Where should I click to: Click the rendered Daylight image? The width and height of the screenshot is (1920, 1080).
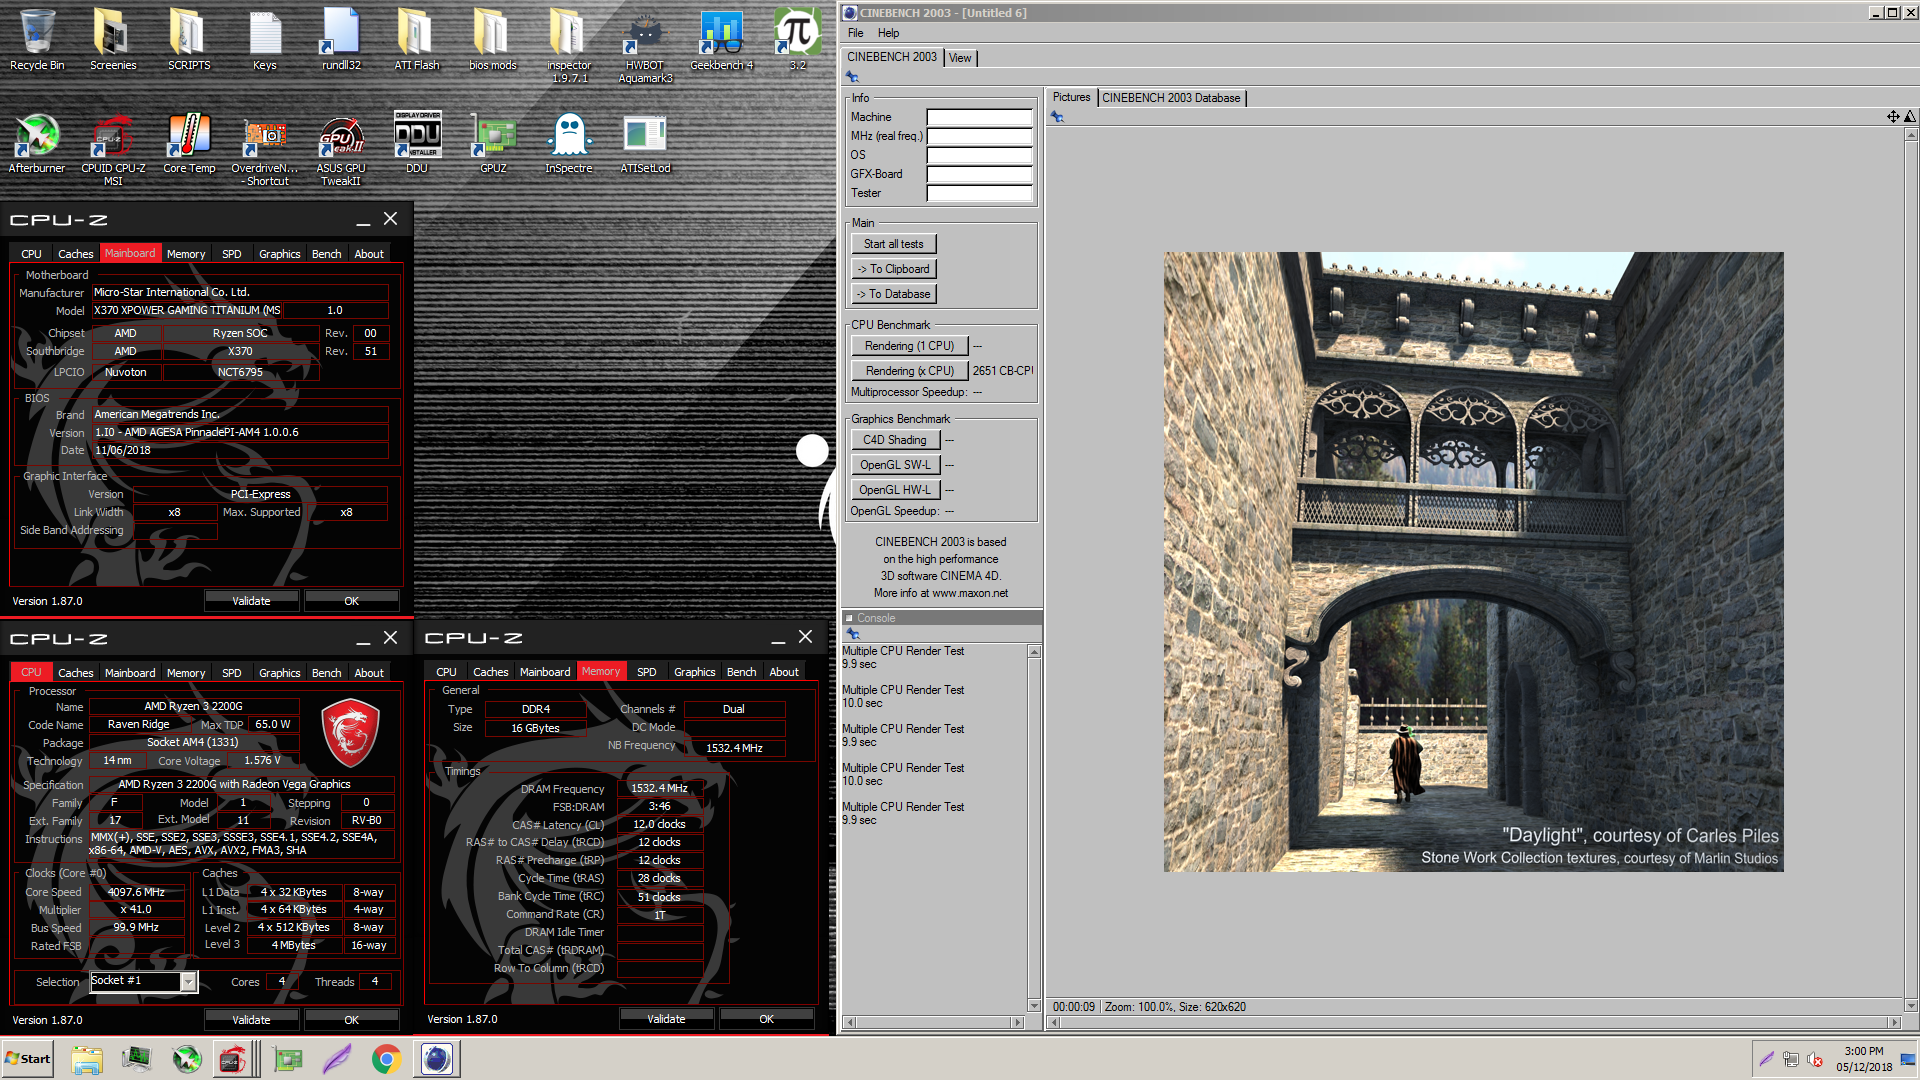pos(1473,561)
